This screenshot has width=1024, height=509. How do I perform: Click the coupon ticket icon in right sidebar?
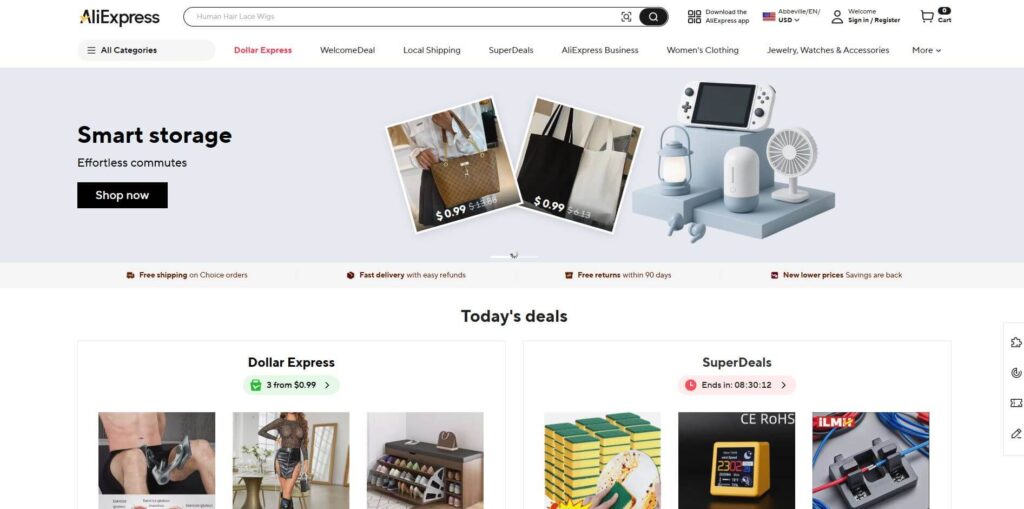1016,403
